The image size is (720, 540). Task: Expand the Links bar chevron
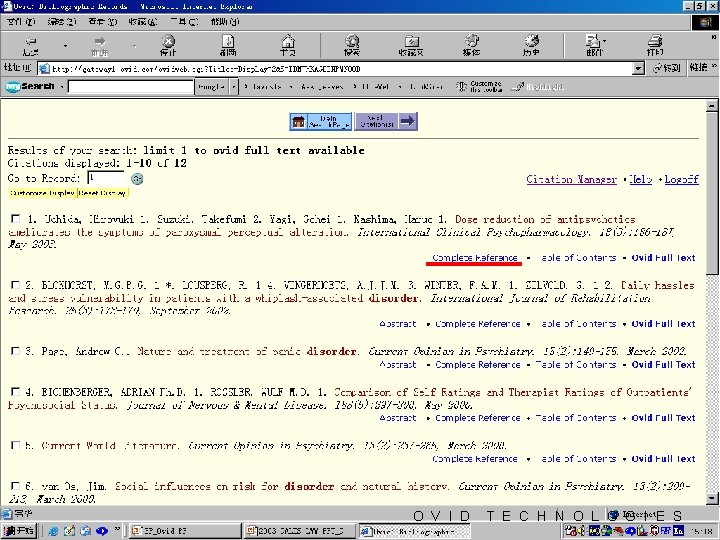point(714,67)
